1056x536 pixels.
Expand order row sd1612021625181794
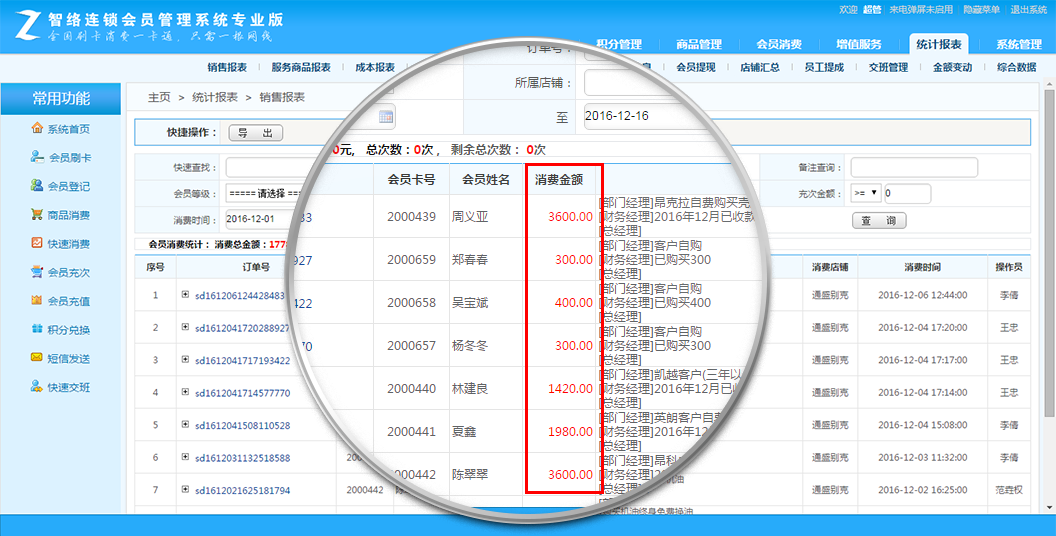tap(185, 490)
